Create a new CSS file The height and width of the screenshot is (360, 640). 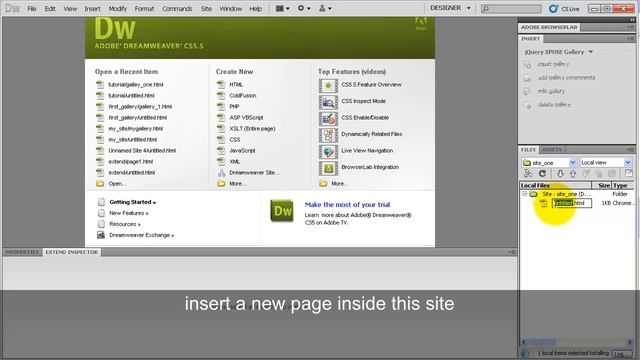tap(234, 140)
